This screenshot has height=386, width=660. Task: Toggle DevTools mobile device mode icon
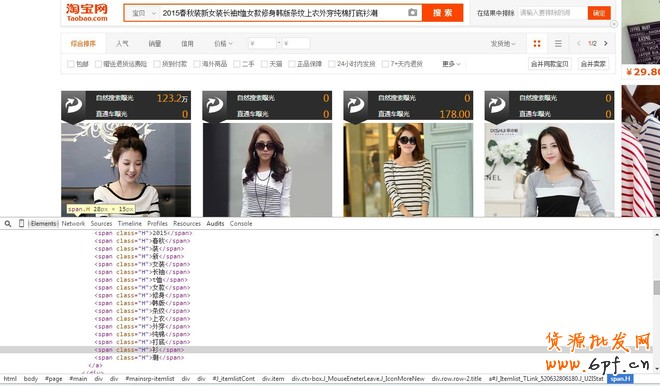pyautogui.click(x=21, y=224)
